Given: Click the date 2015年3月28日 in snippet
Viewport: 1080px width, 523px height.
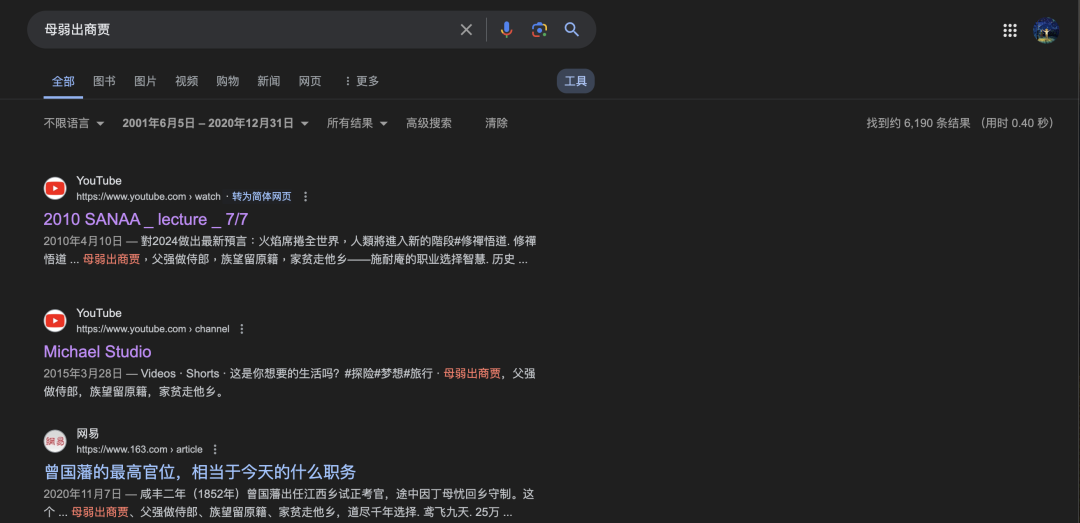Looking at the screenshot, I should coord(83,373).
